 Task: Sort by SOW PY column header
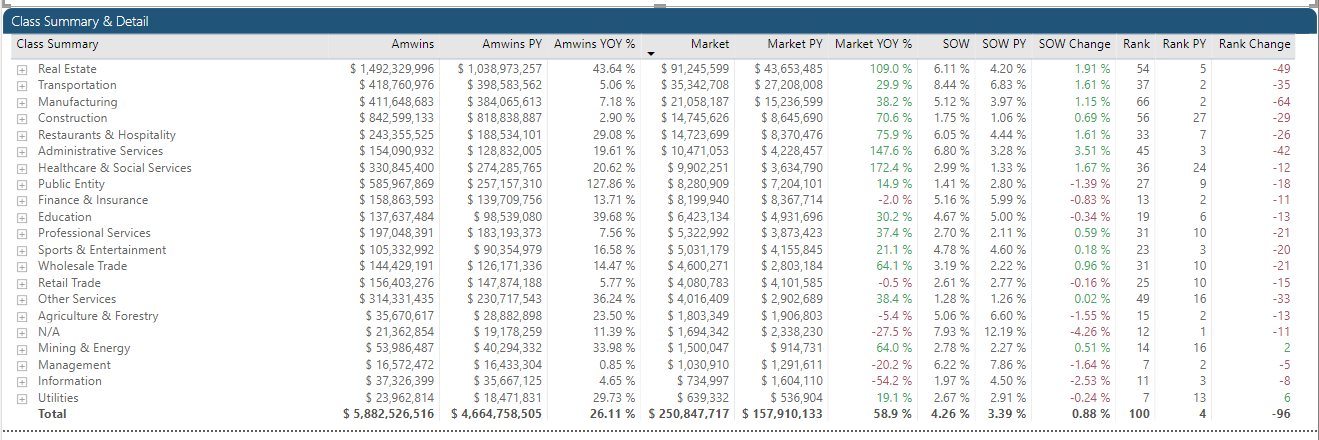coord(1004,44)
